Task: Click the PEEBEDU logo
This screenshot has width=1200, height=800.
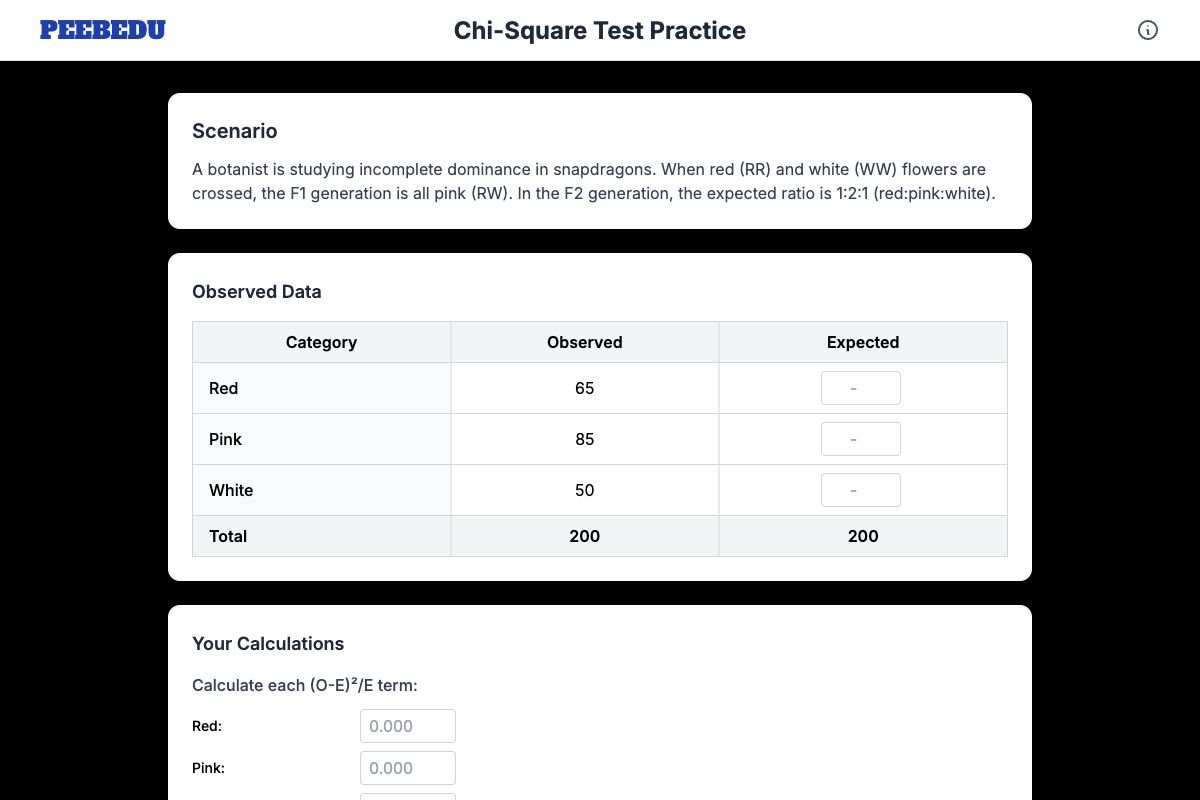Action: point(102,29)
